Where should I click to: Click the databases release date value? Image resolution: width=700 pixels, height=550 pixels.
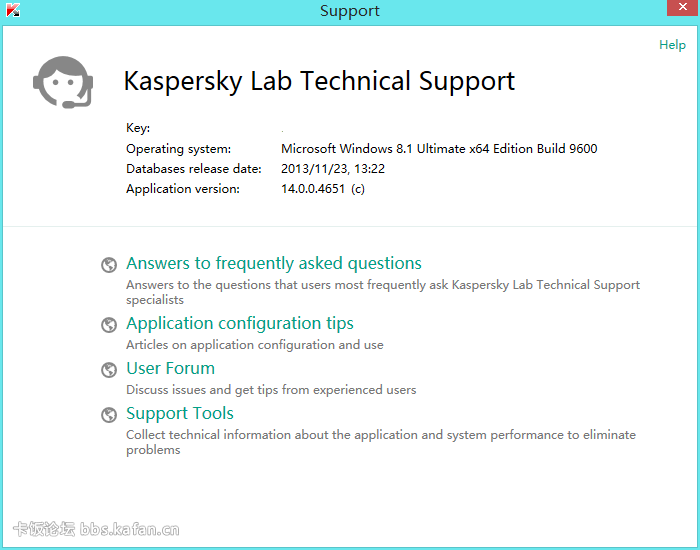click(x=333, y=169)
